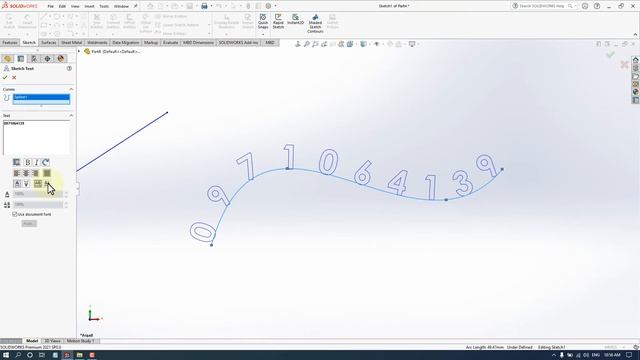Switch to the Features tab
This screenshot has height=360, width=640.
(x=10, y=42)
